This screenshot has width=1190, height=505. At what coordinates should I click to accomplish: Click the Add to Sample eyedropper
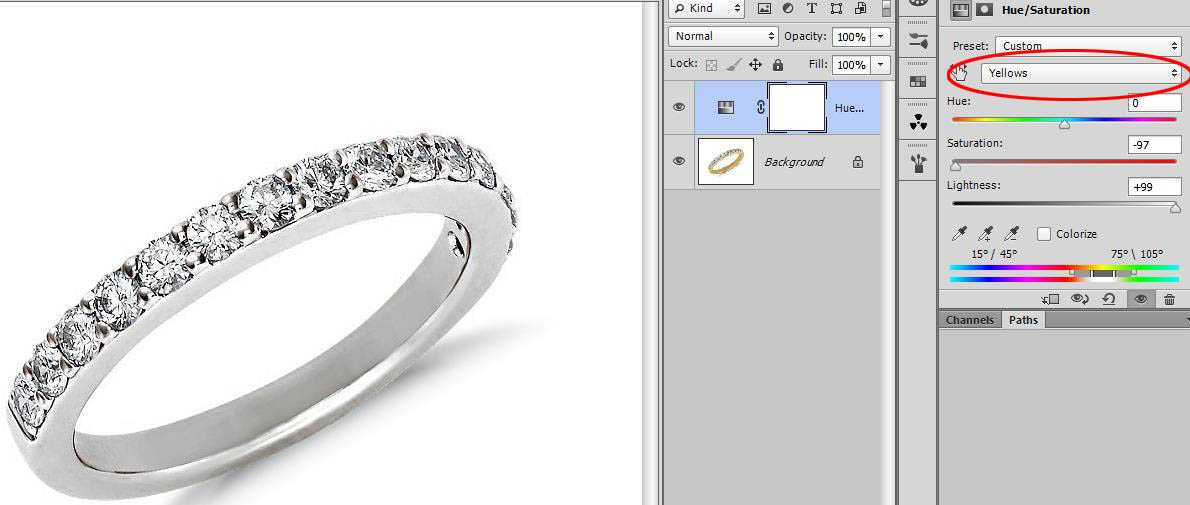(x=986, y=234)
